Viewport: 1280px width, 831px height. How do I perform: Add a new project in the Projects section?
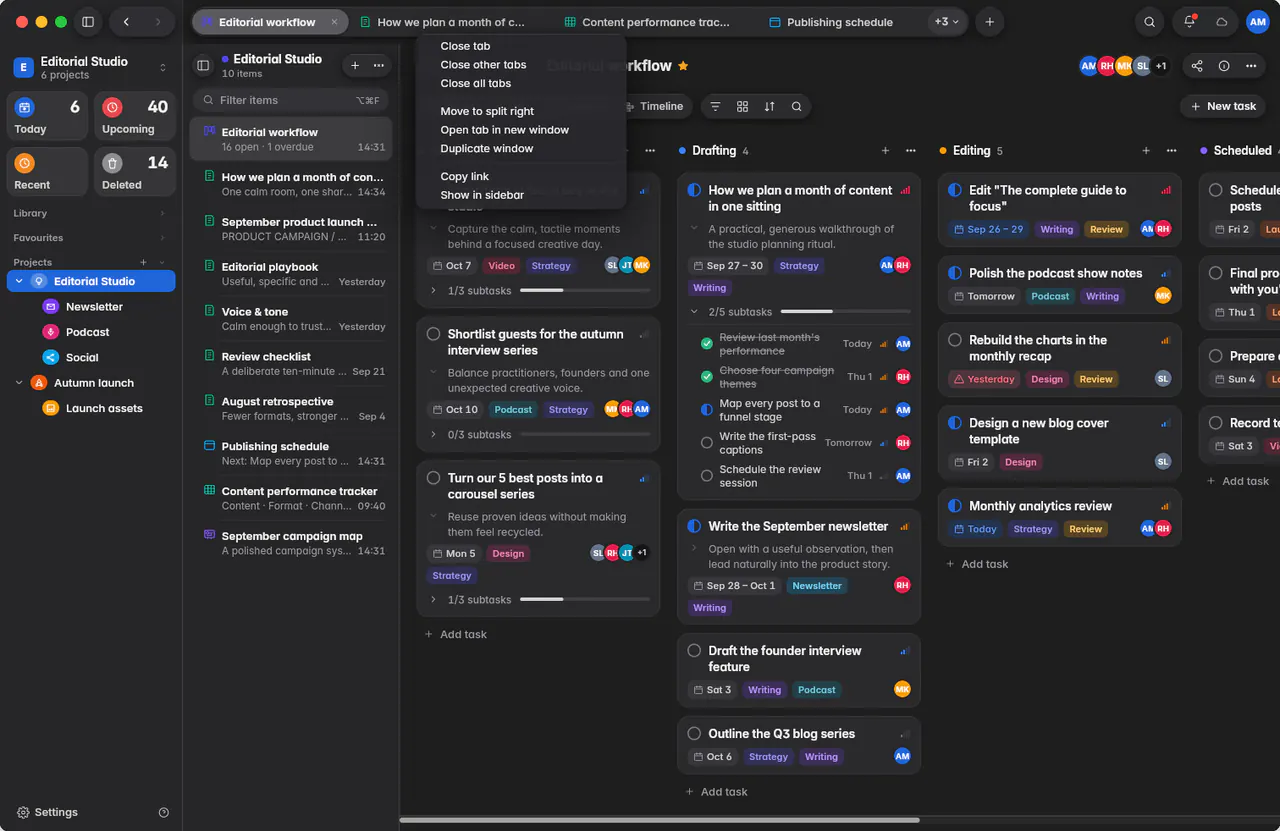[x=144, y=262]
